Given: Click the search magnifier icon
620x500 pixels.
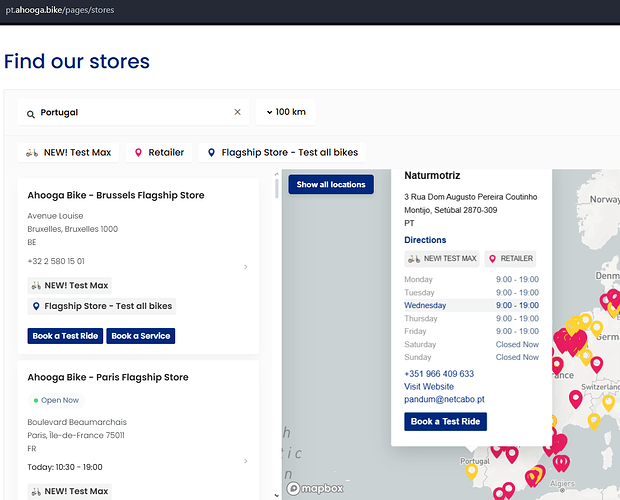Looking at the screenshot, I should (x=30, y=114).
